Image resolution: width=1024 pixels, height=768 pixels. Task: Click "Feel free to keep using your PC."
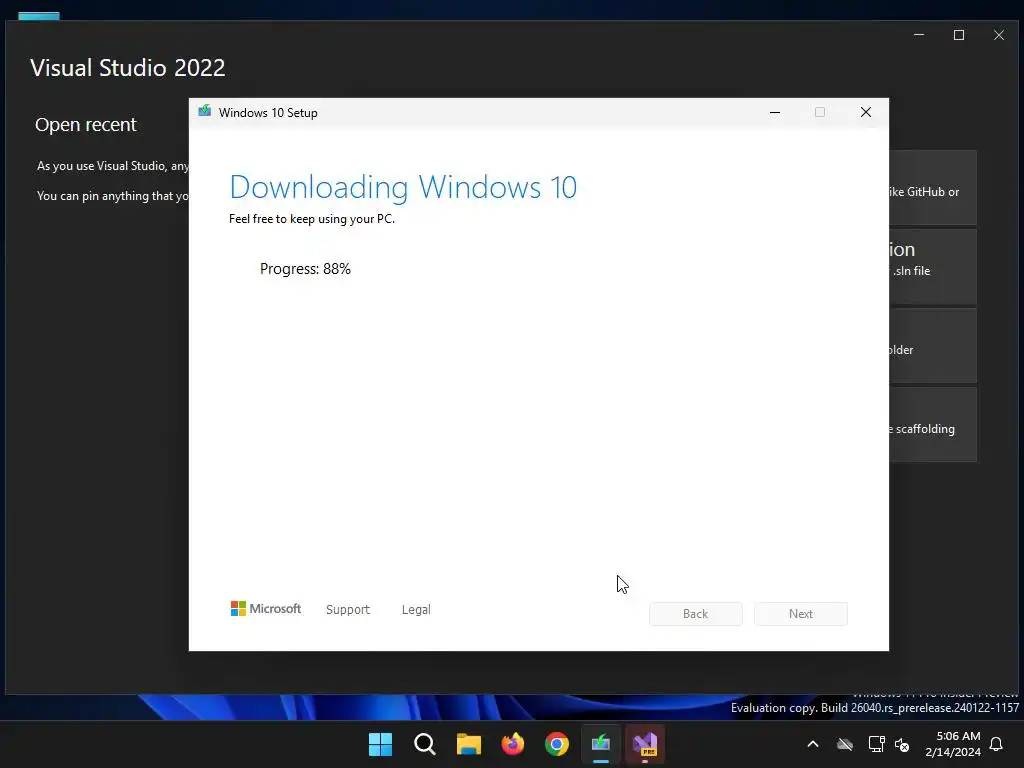pyautogui.click(x=312, y=219)
